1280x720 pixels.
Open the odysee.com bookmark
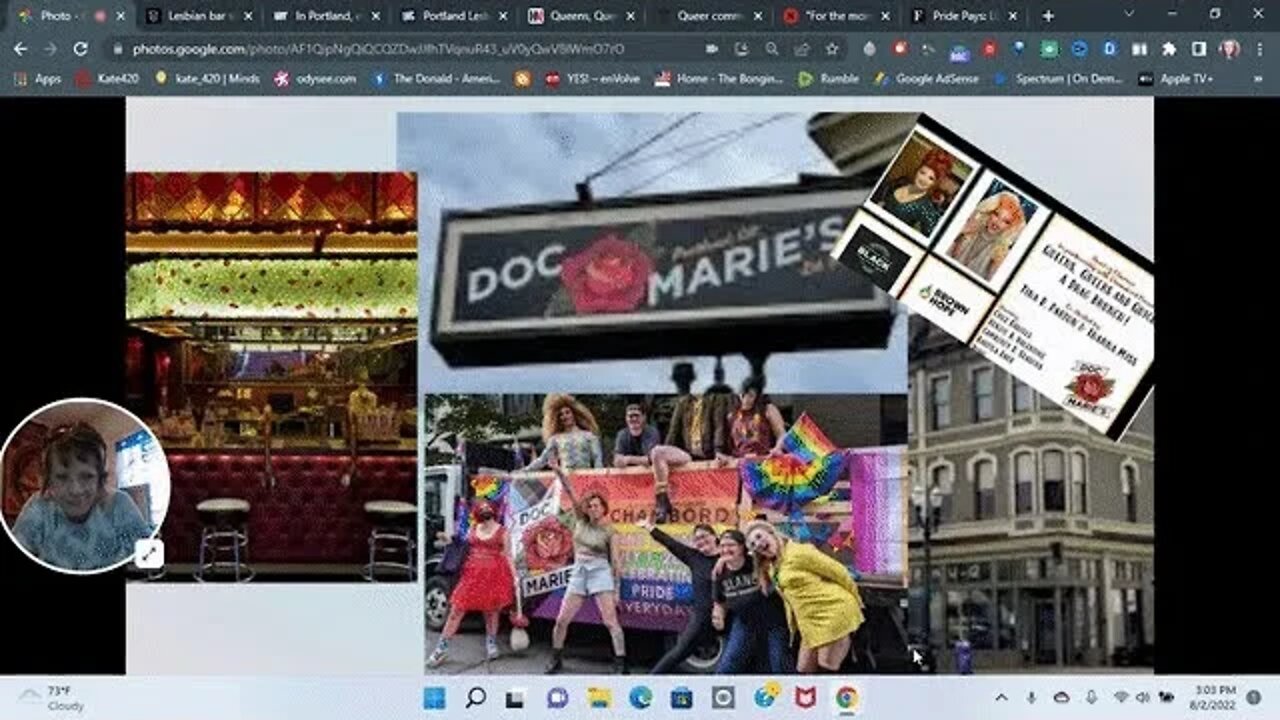(x=316, y=79)
